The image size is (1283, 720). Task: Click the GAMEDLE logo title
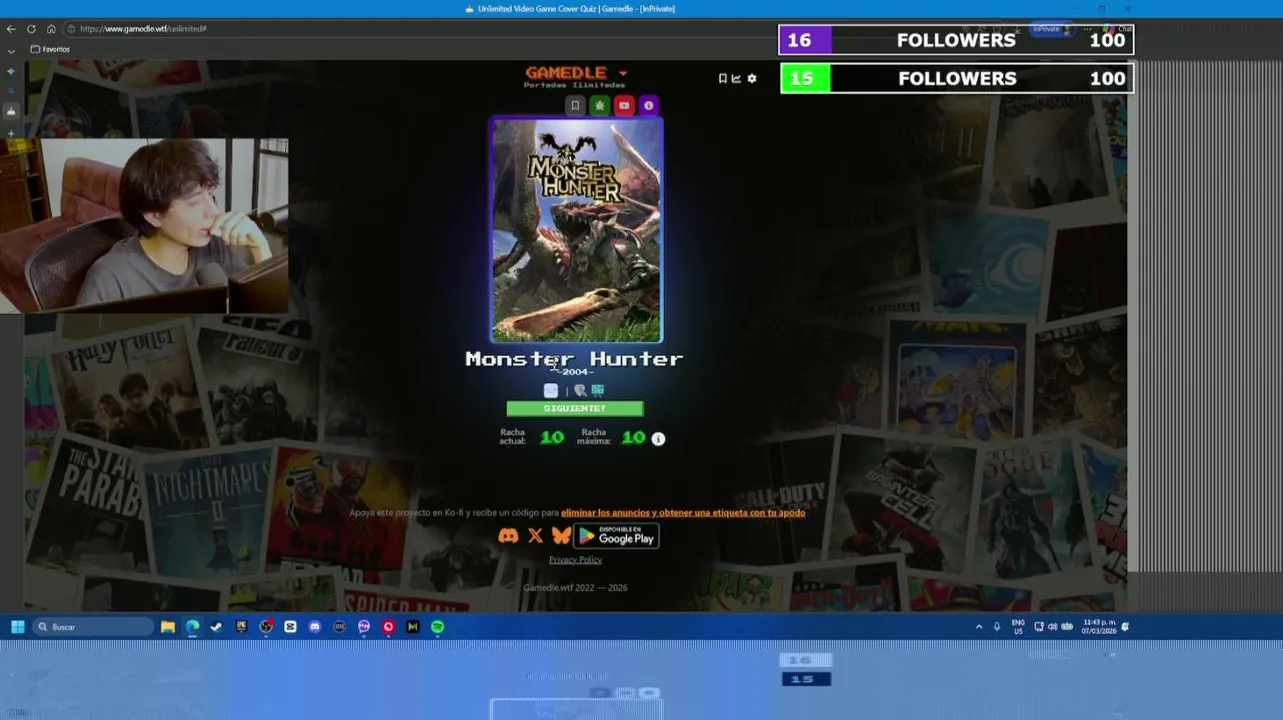[x=566, y=73]
